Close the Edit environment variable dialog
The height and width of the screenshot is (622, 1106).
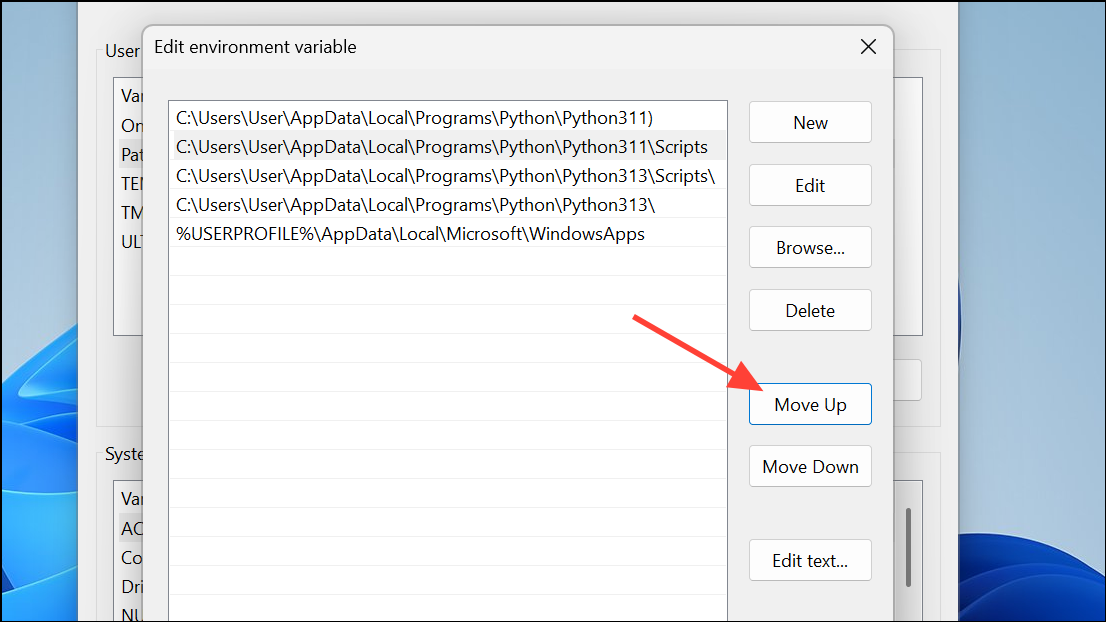867,47
